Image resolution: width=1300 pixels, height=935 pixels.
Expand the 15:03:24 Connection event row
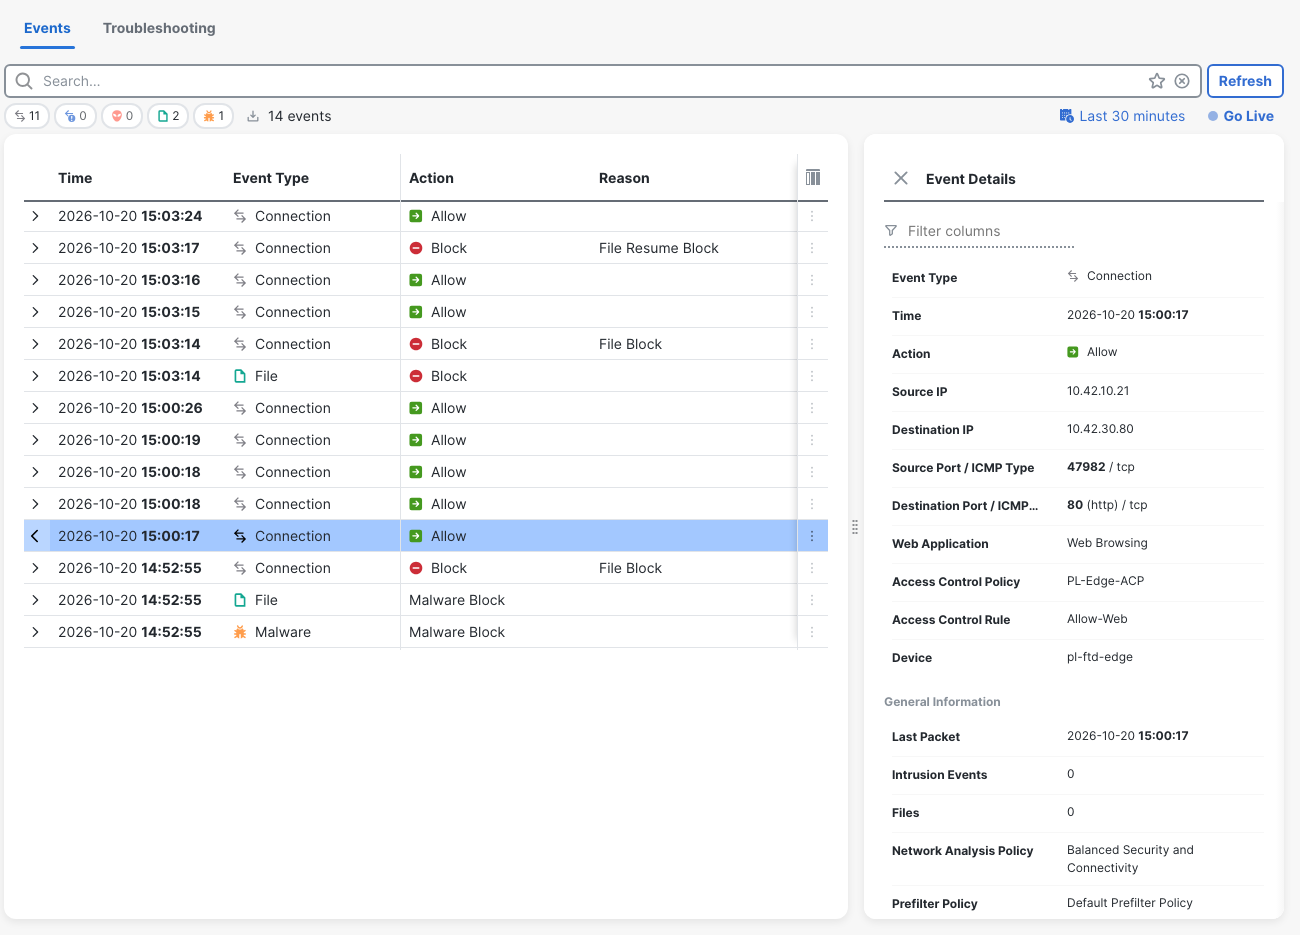click(x=35, y=216)
